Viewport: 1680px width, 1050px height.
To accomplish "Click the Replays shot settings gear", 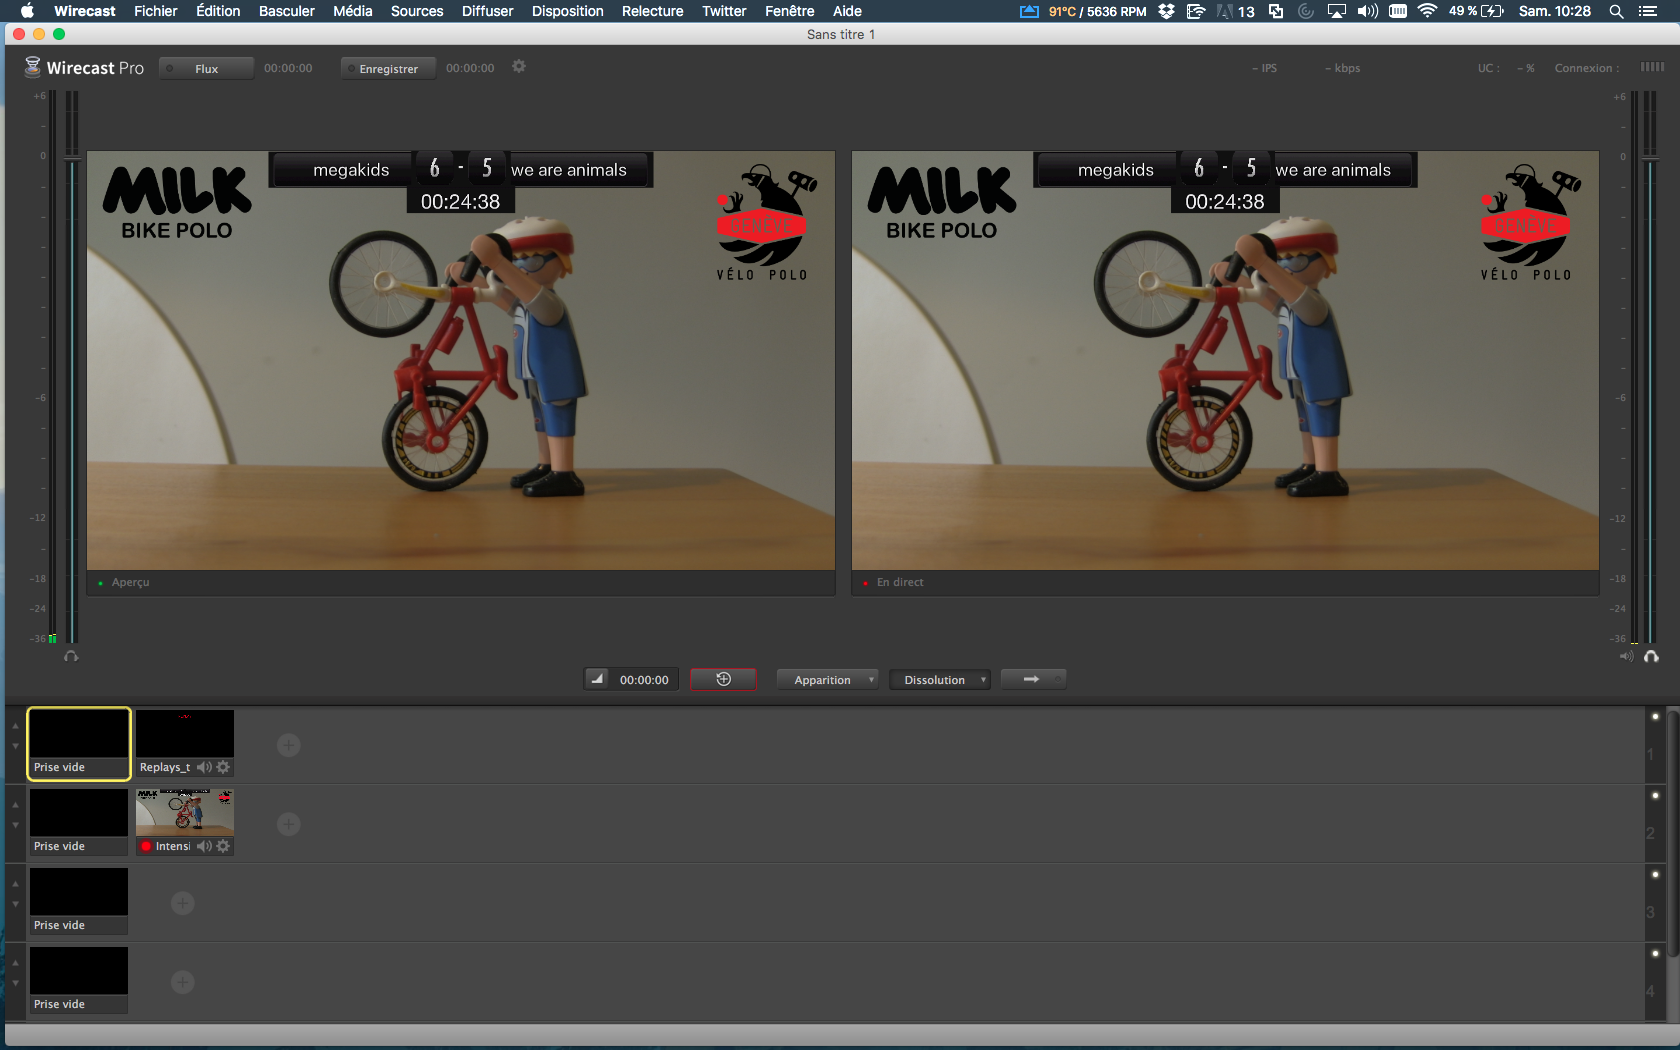I will pyautogui.click(x=223, y=767).
